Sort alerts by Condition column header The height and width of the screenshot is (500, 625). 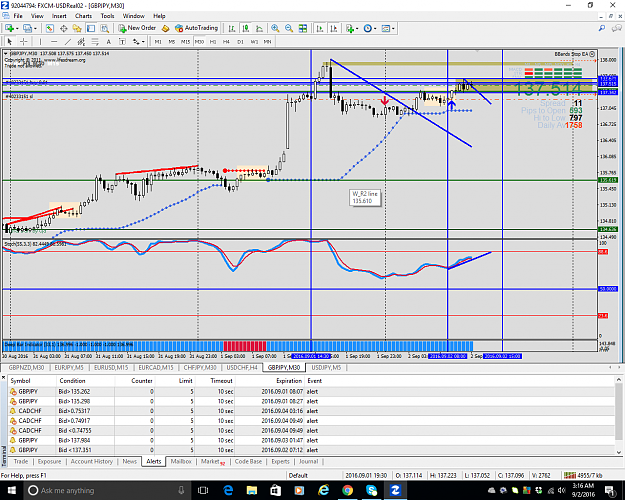pos(72,381)
